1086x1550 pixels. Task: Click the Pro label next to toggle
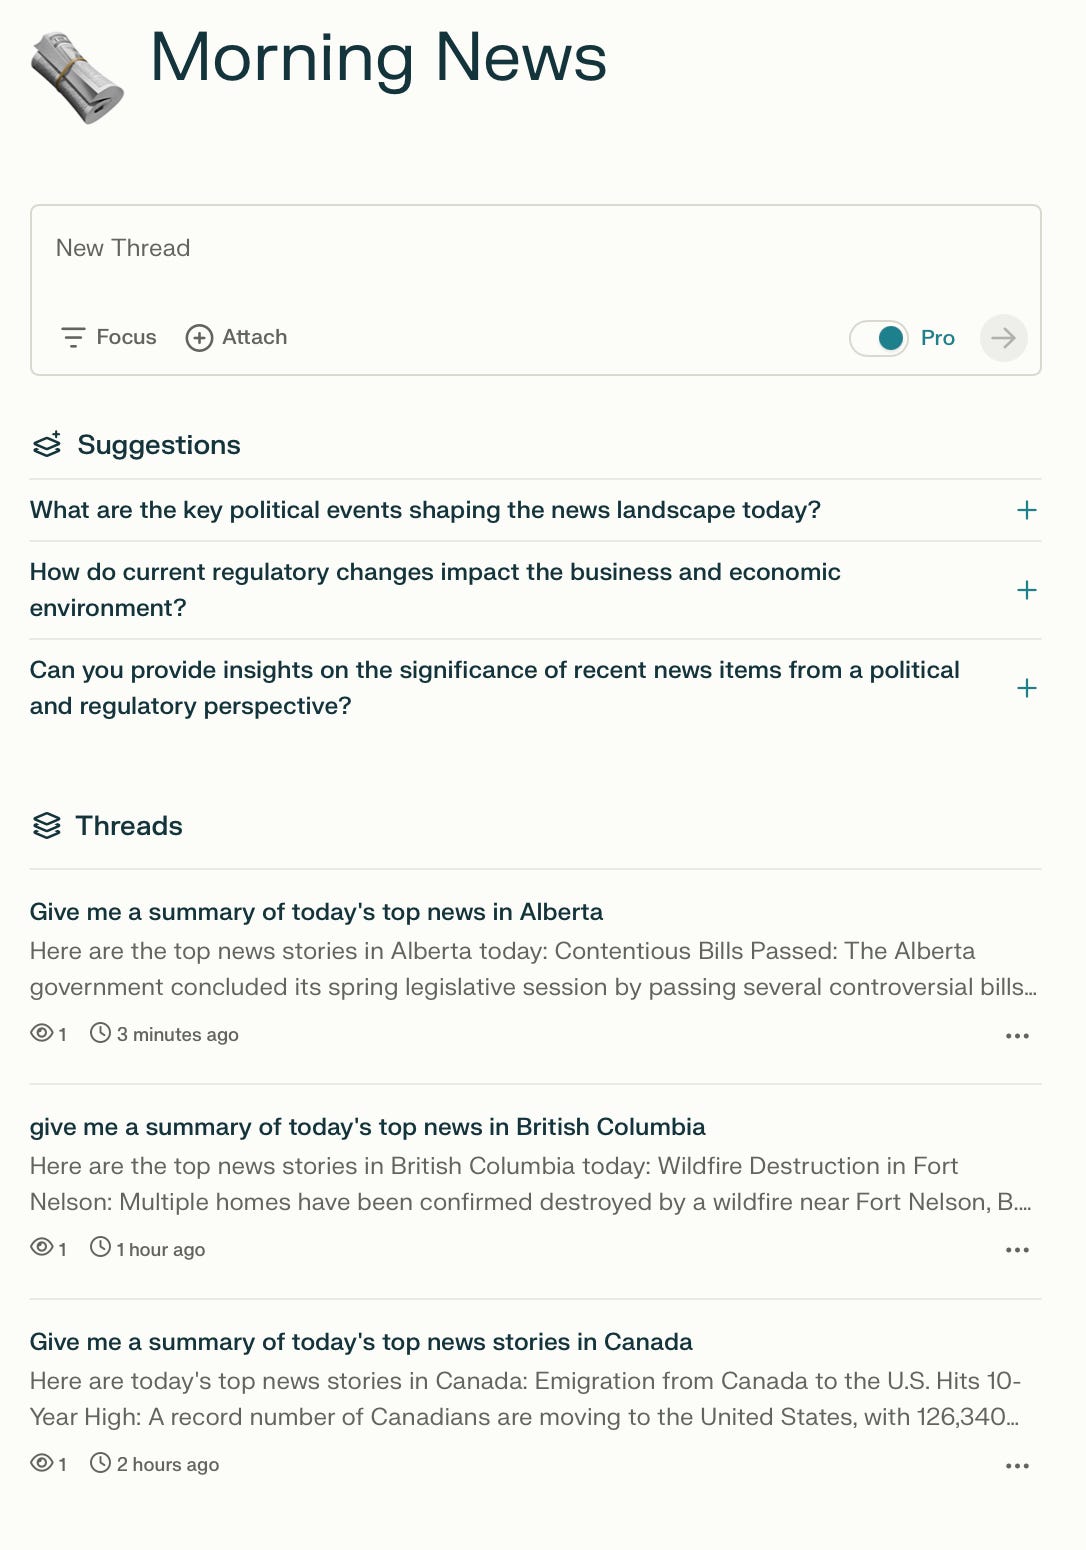[x=938, y=338]
